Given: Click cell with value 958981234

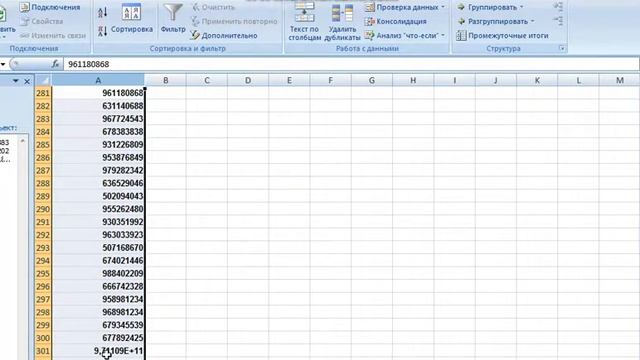Looking at the screenshot, I should pos(98,299).
